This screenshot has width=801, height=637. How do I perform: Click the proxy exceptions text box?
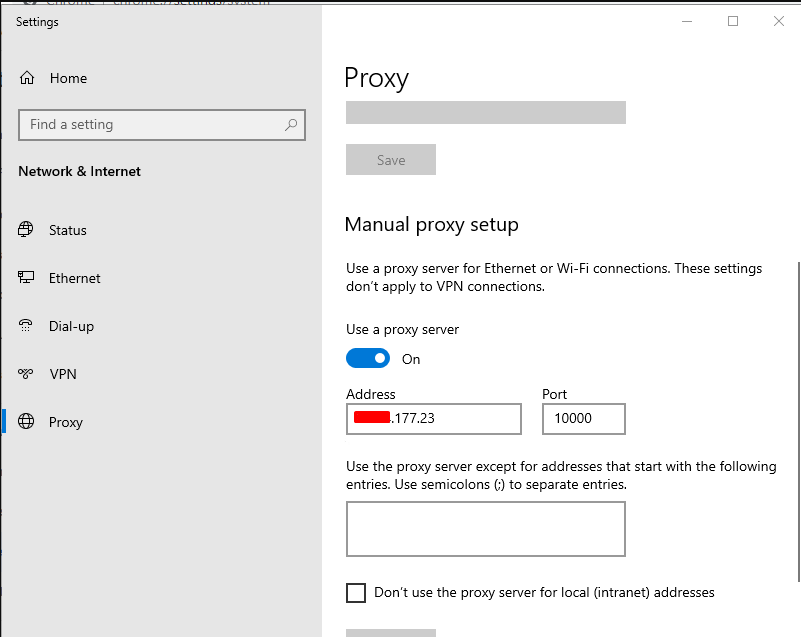486,529
